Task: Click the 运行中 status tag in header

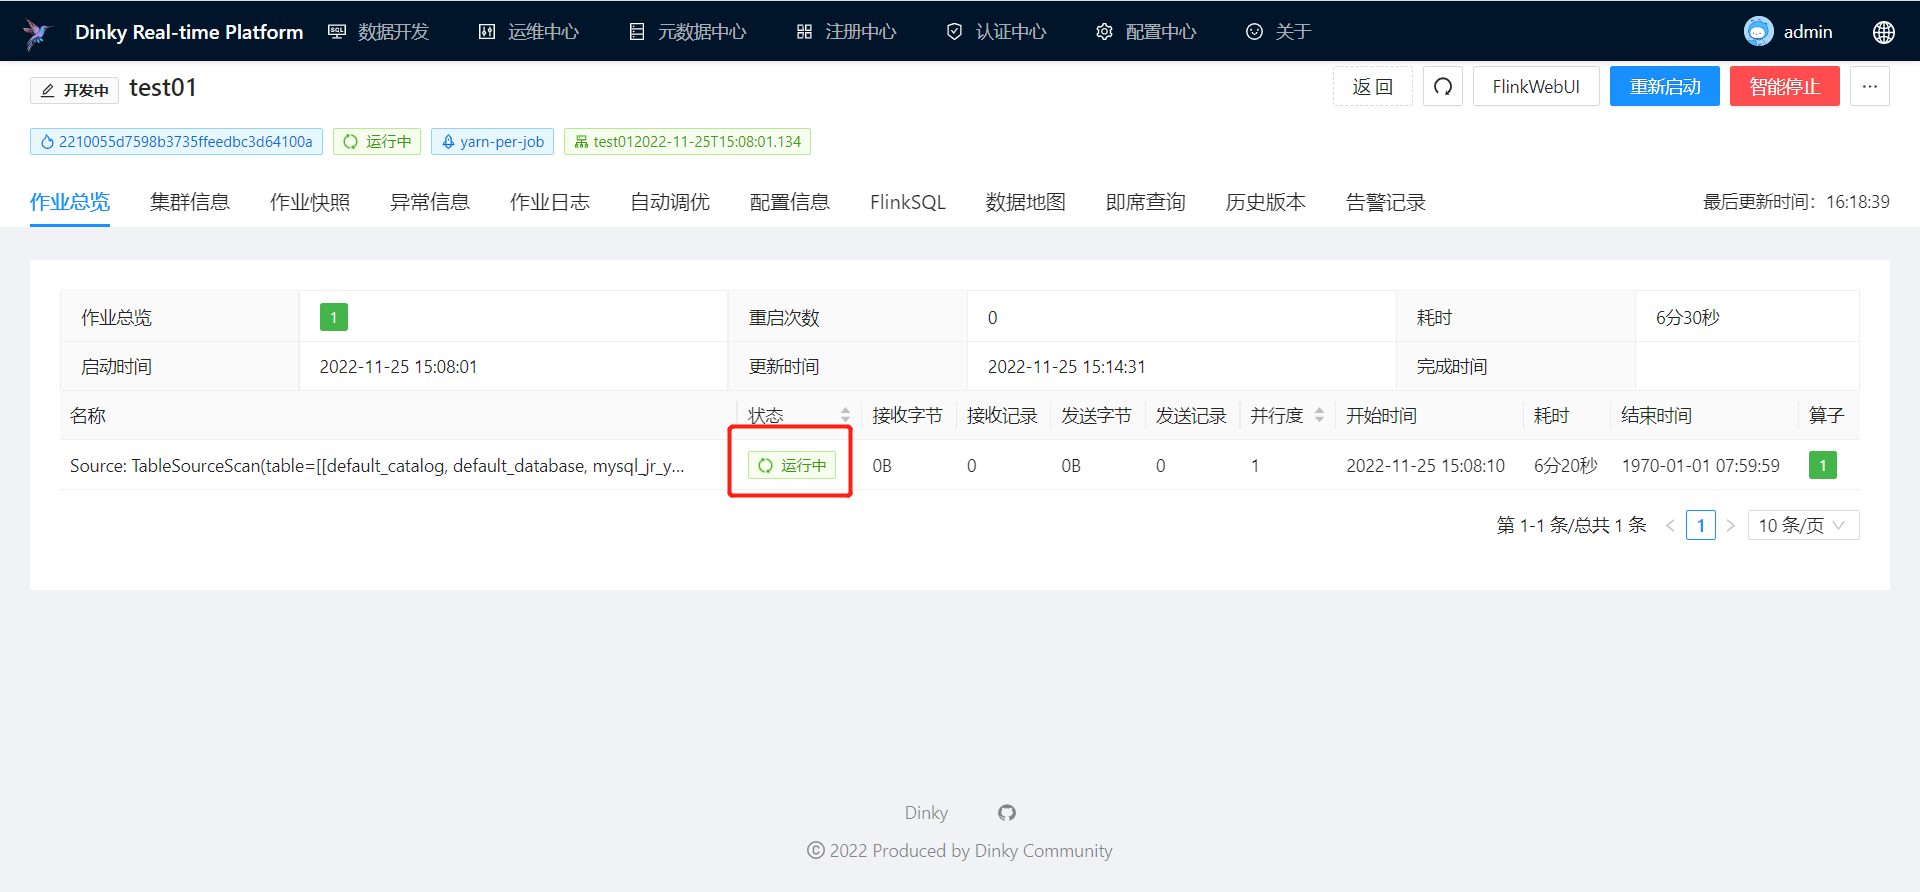Action: (377, 142)
